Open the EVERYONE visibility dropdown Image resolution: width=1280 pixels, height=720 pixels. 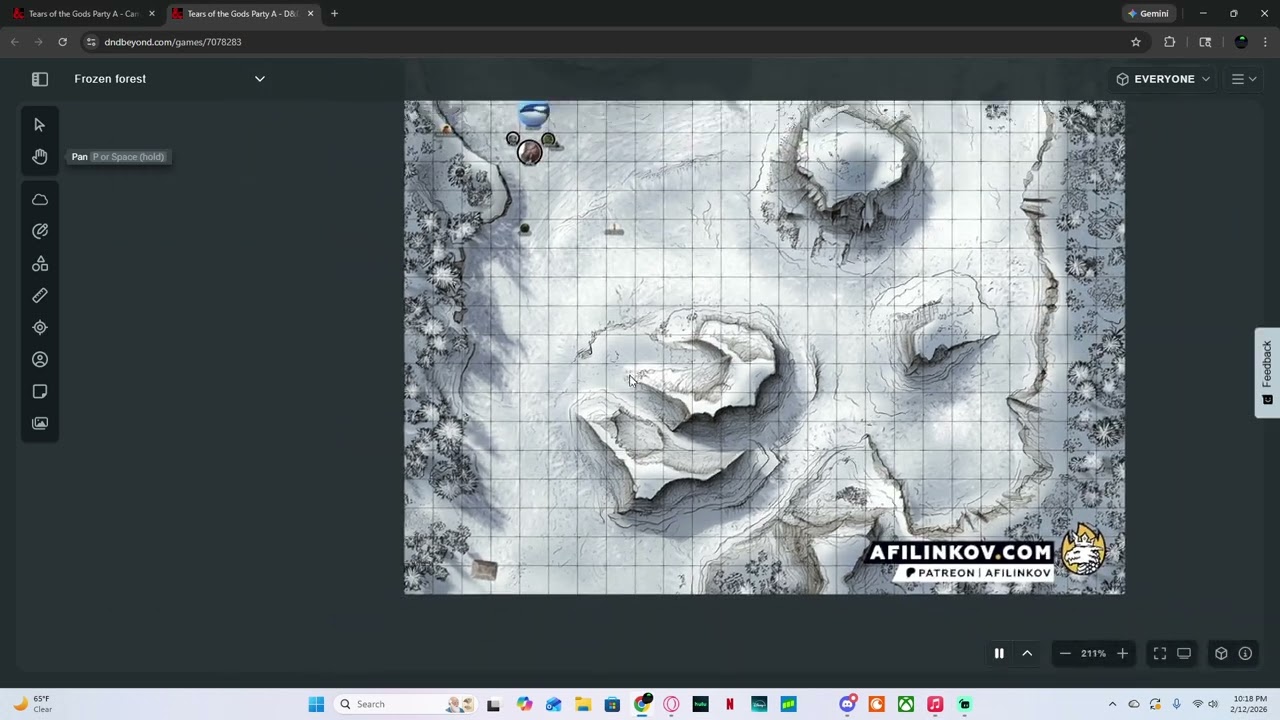click(1163, 79)
